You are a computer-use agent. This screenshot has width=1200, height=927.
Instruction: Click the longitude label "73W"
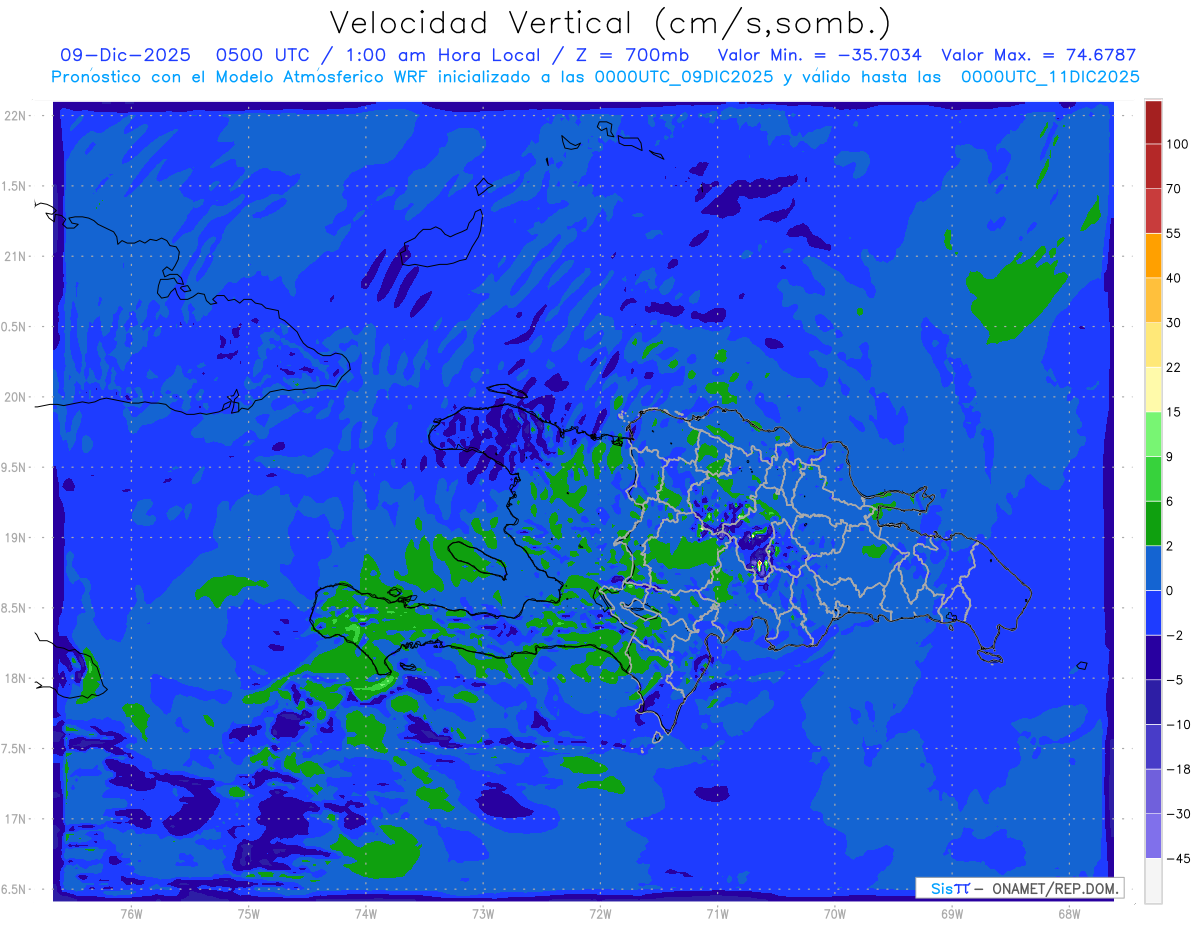483,913
